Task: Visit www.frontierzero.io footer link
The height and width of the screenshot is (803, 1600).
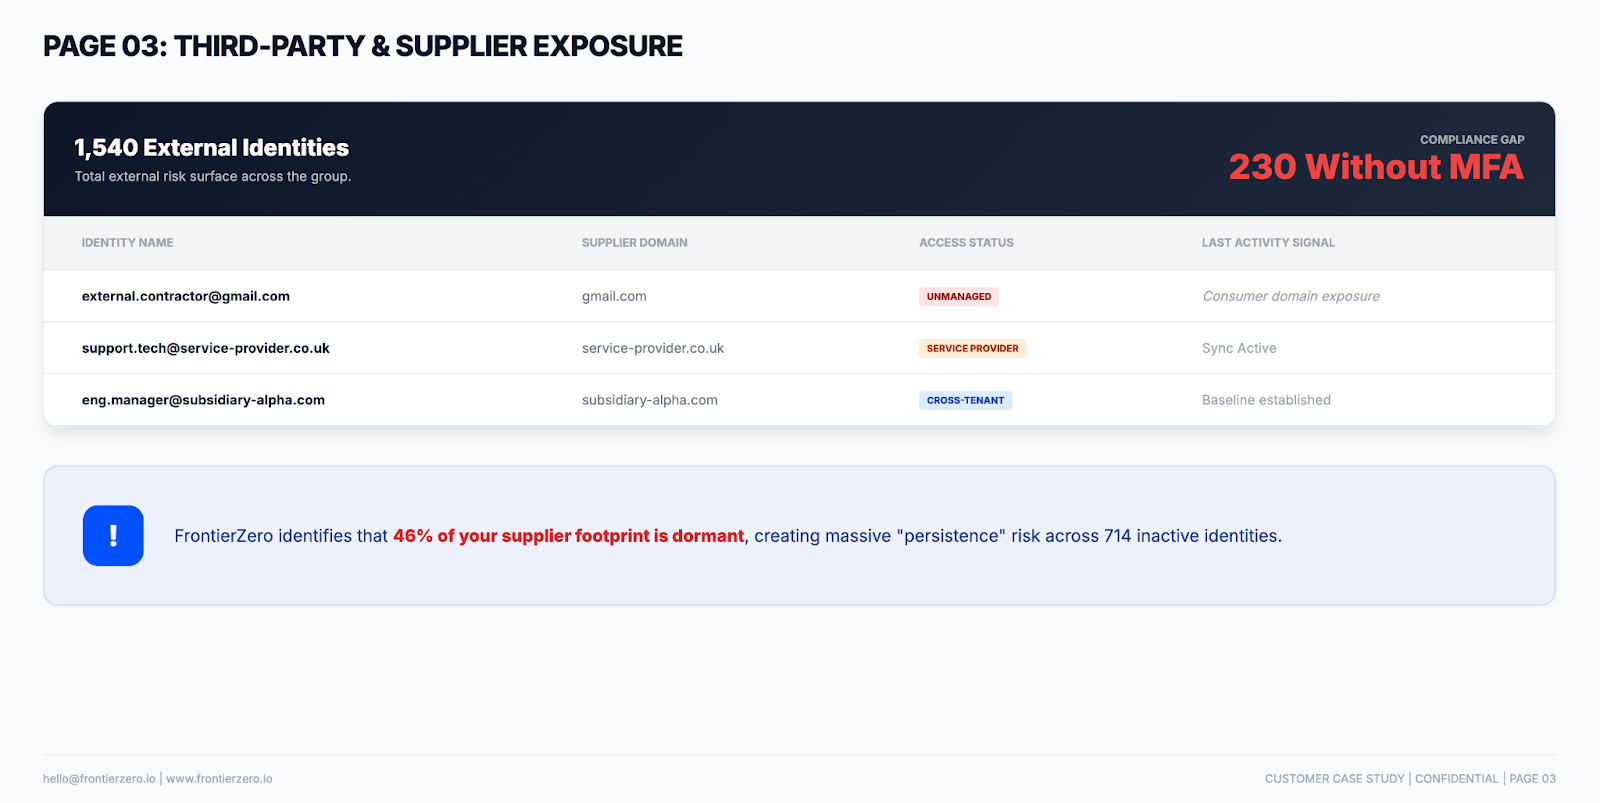Action: click(x=219, y=779)
